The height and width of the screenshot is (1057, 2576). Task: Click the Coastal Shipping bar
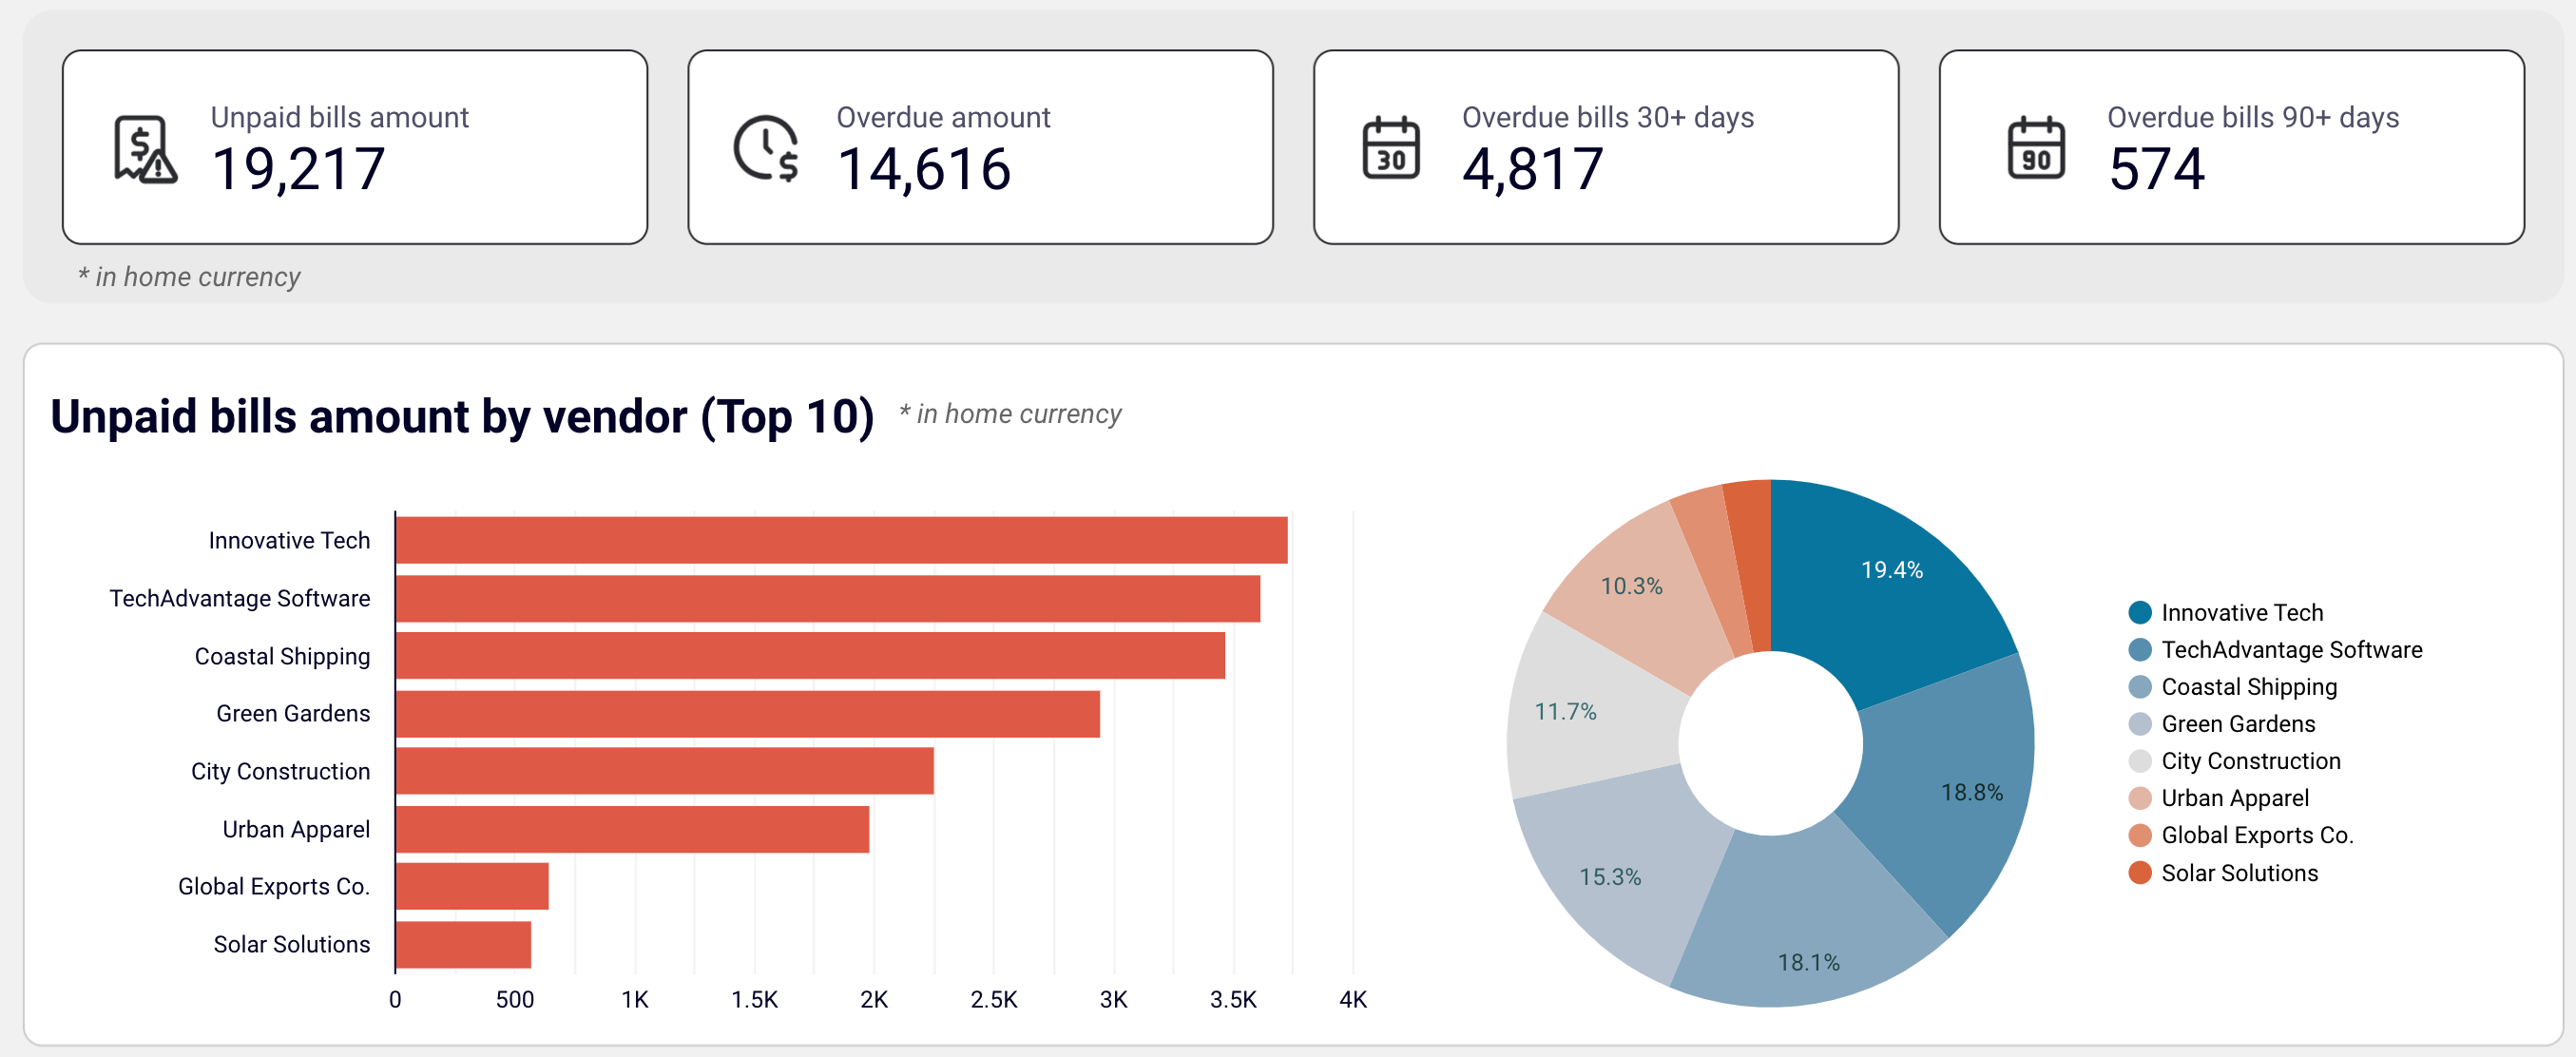[x=810, y=655]
